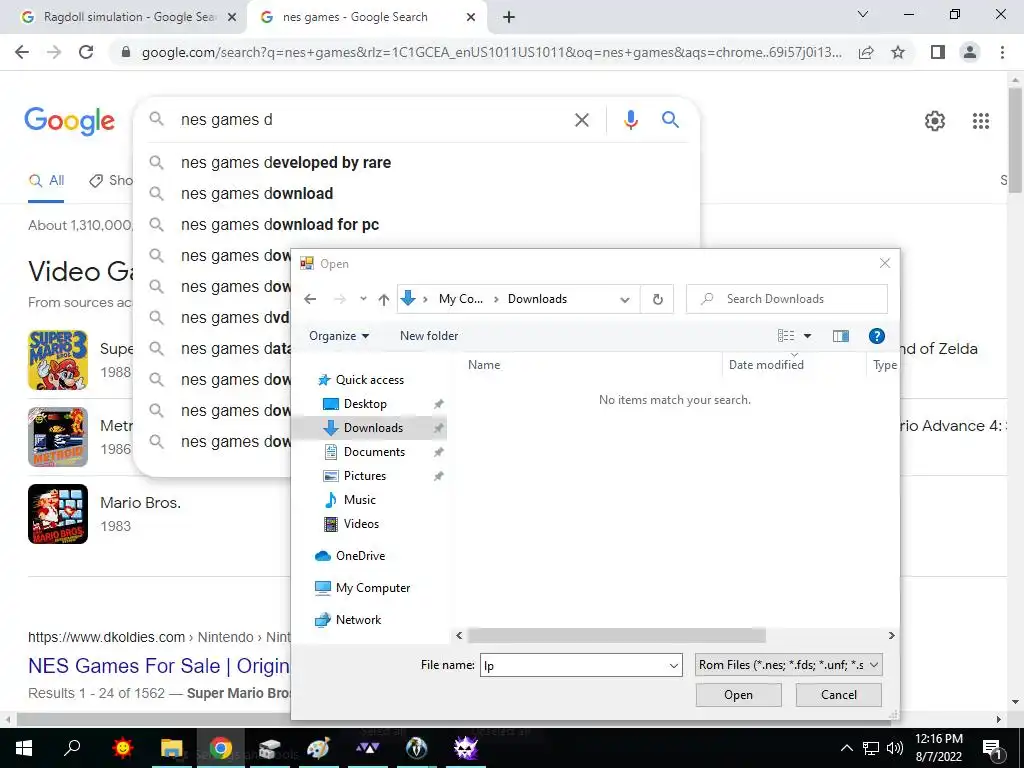This screenshot has height=768, width=1024.
Task: Open the Rom Files type filter dropdown
Action: pos(789,665)
